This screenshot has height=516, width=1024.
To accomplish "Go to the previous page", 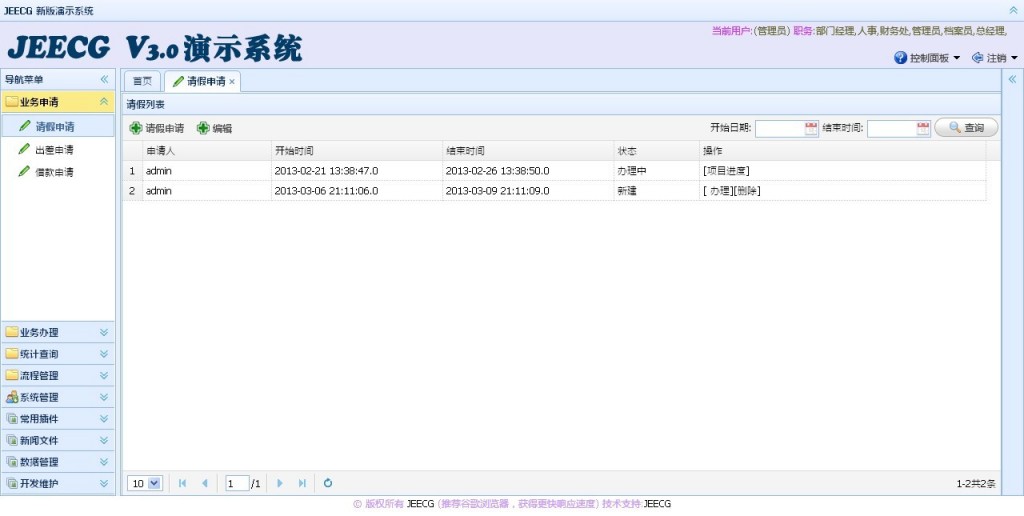I will click(204, 483).
